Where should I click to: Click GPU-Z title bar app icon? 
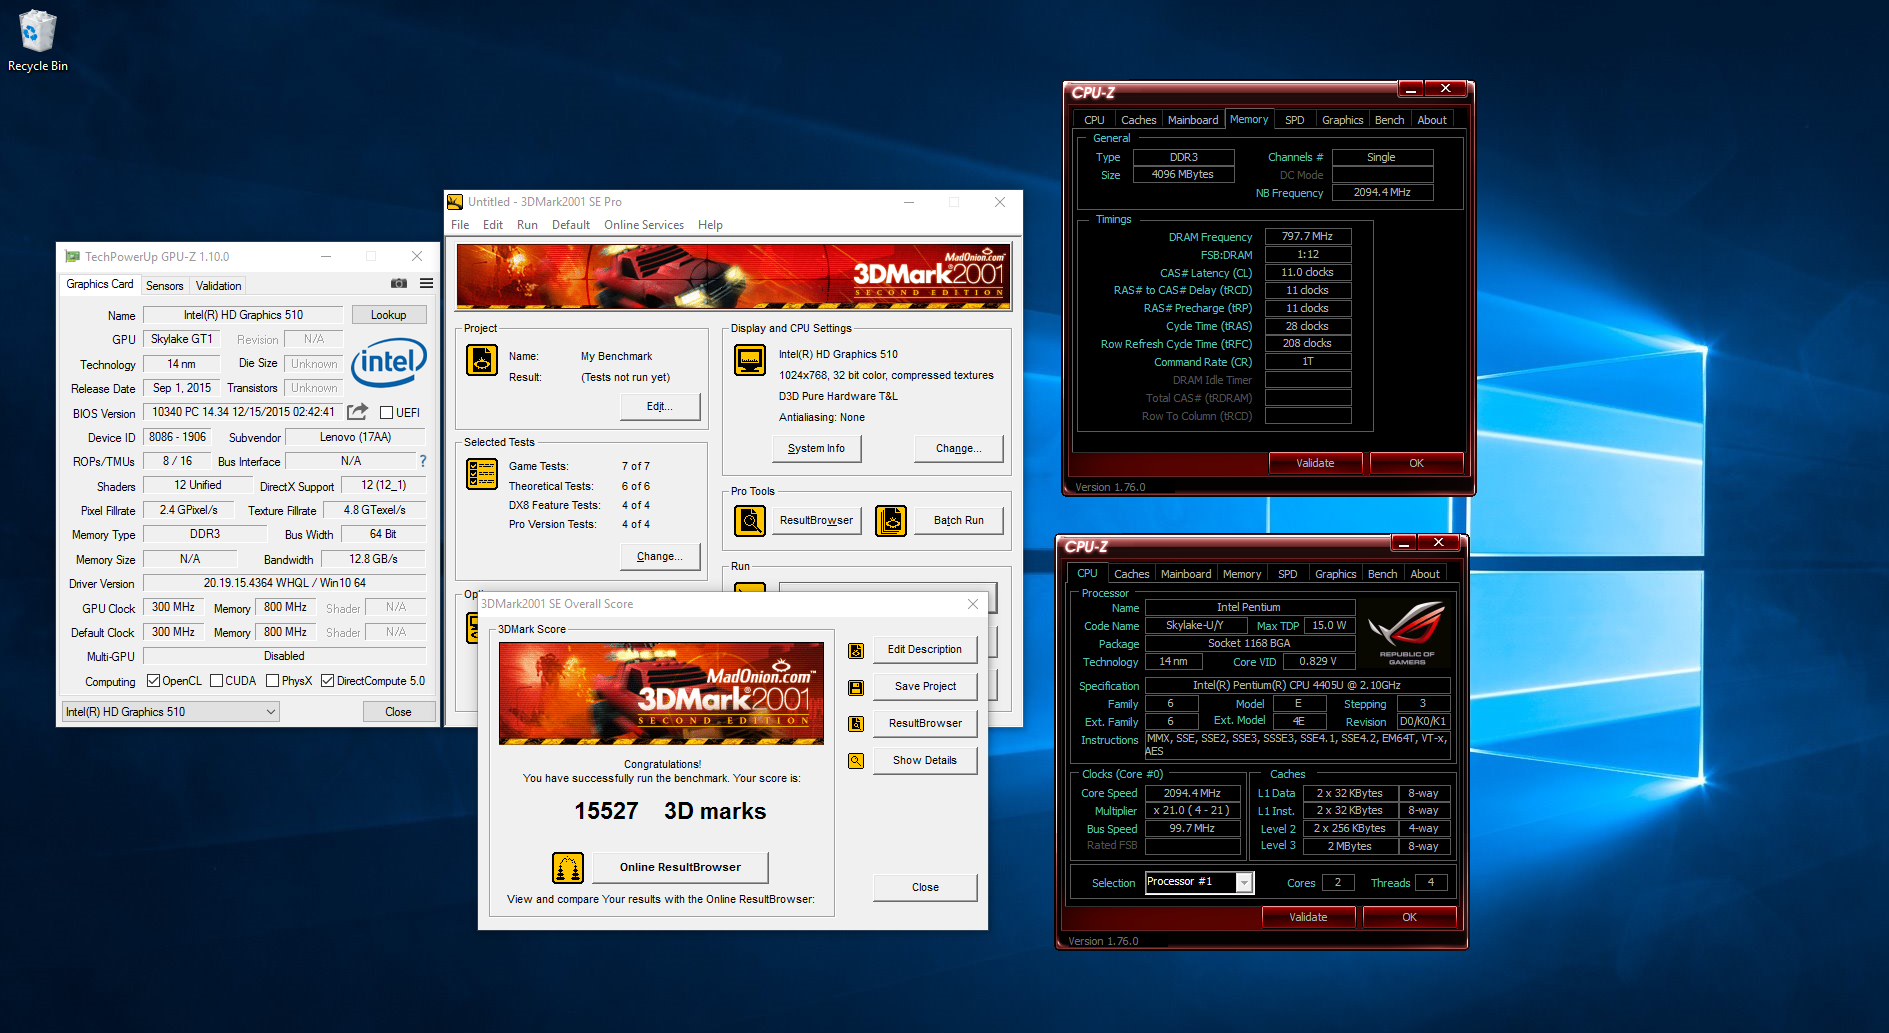pyautogui.click(x=72, y=257)
